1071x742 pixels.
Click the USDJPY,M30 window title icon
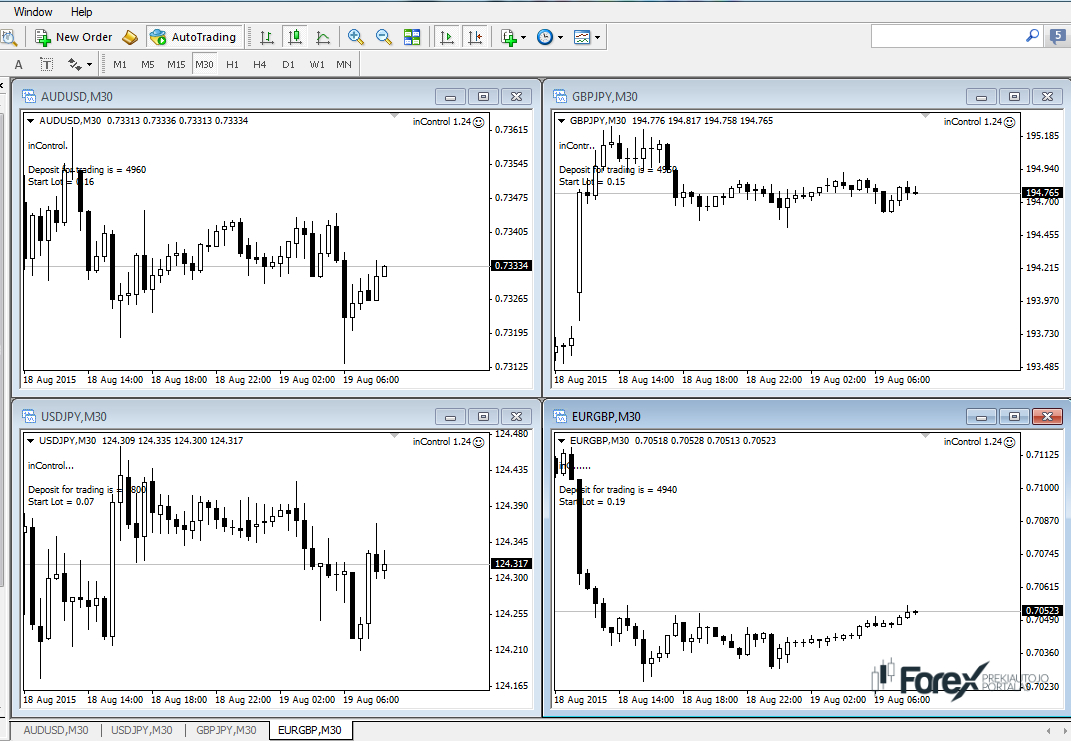click(29, 416)
